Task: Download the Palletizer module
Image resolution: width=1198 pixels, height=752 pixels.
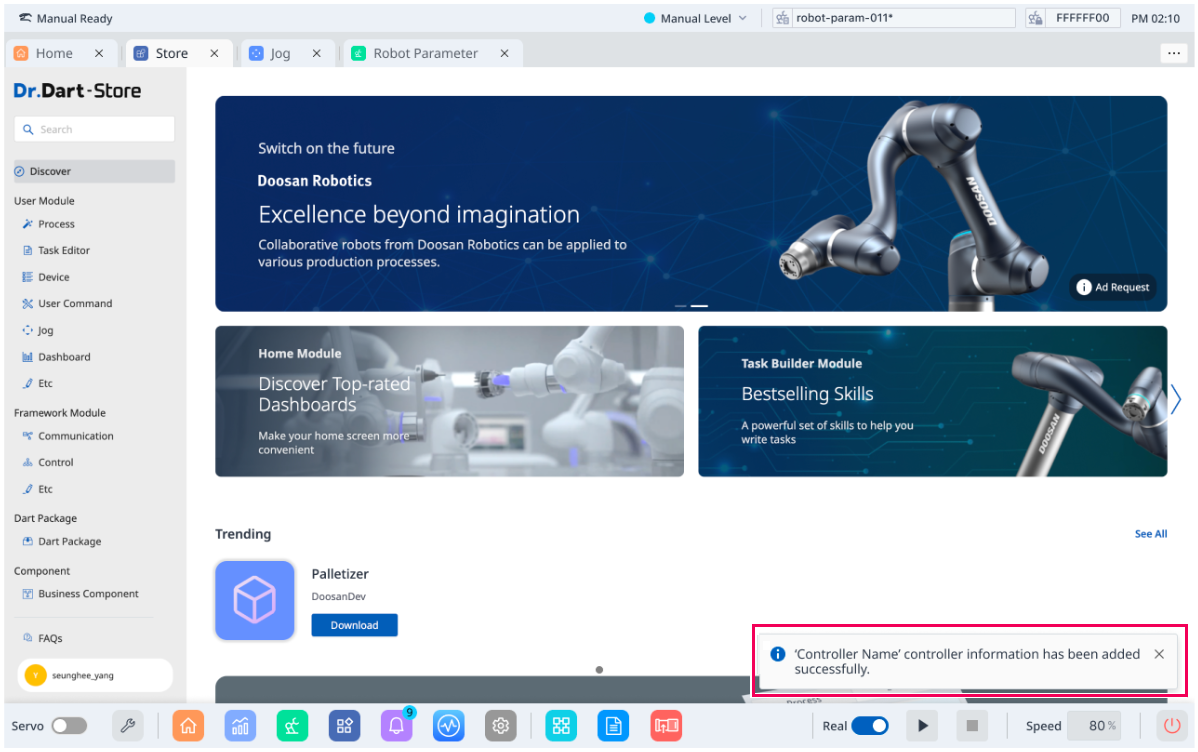Action: 355,625
